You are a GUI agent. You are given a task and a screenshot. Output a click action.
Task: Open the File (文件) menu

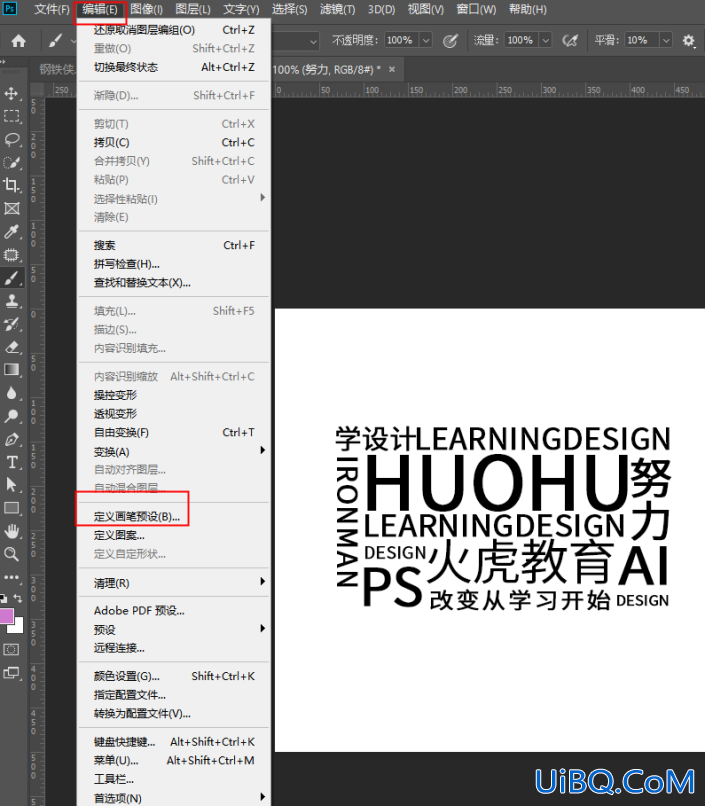[52, 9]
